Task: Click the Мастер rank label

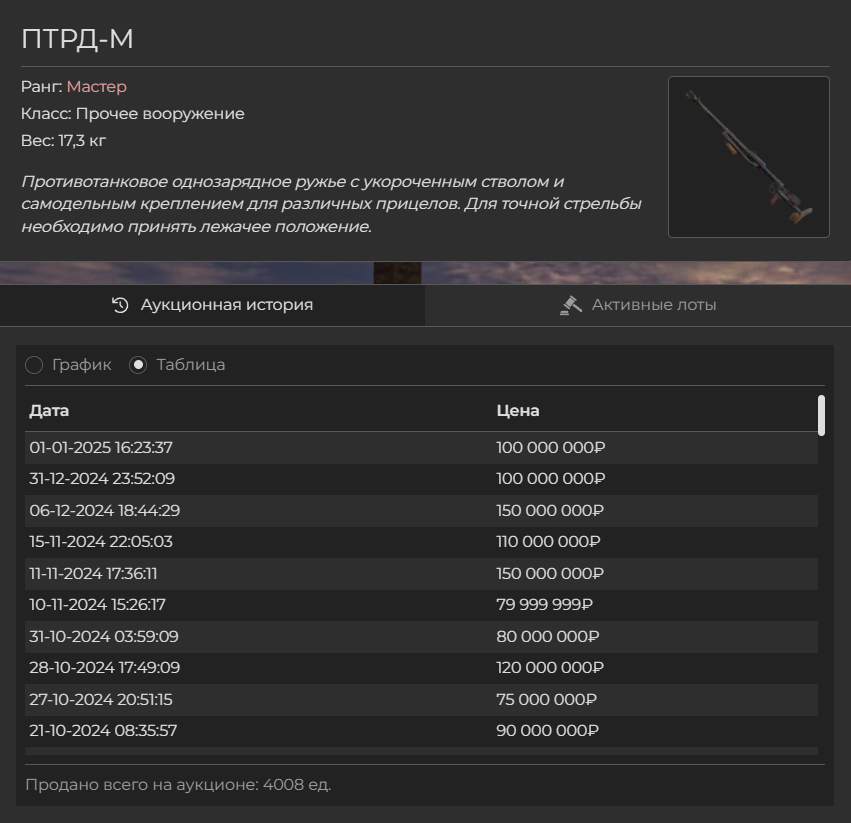Action: tap(97, 86)
